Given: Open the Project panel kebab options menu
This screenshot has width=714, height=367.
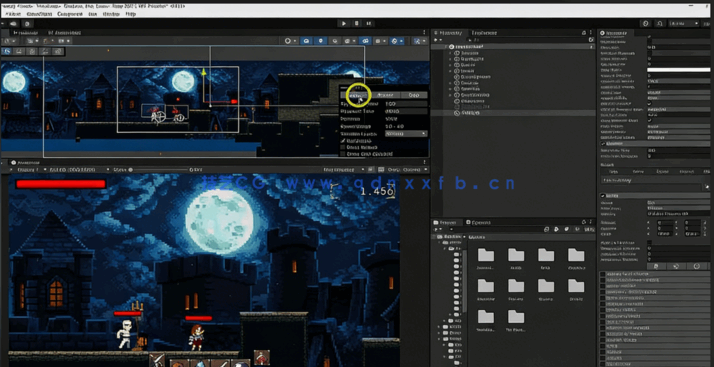Looking at the screenshot, I should pos(592,222).
